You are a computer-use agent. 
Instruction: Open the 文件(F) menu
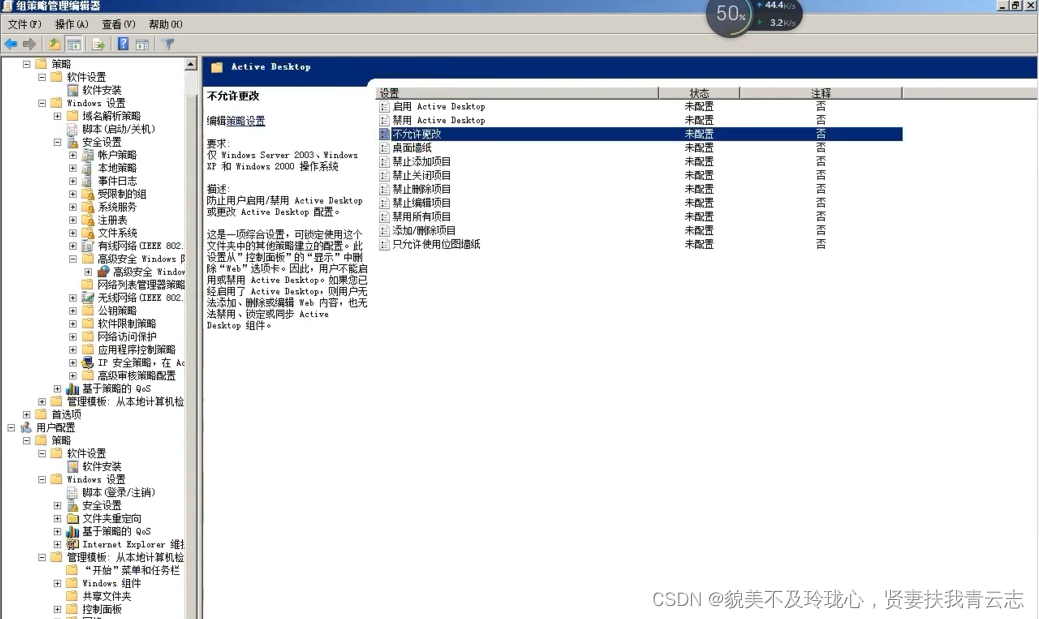coord(25,25)
